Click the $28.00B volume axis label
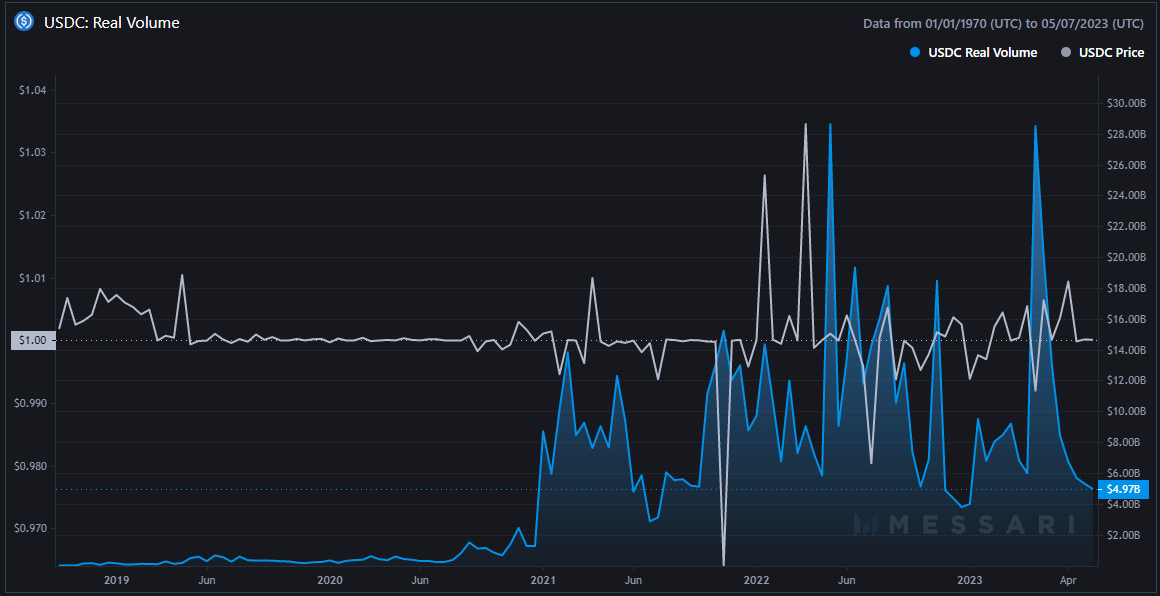 point(1125,135)
